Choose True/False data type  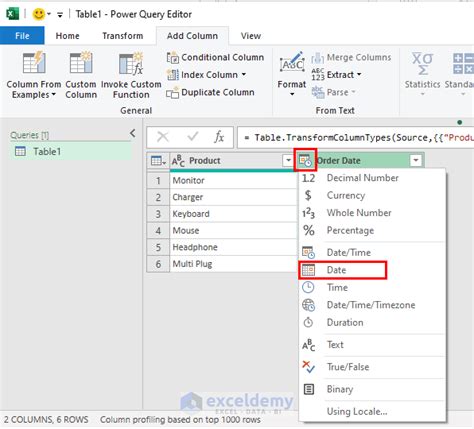coord(372,367)
